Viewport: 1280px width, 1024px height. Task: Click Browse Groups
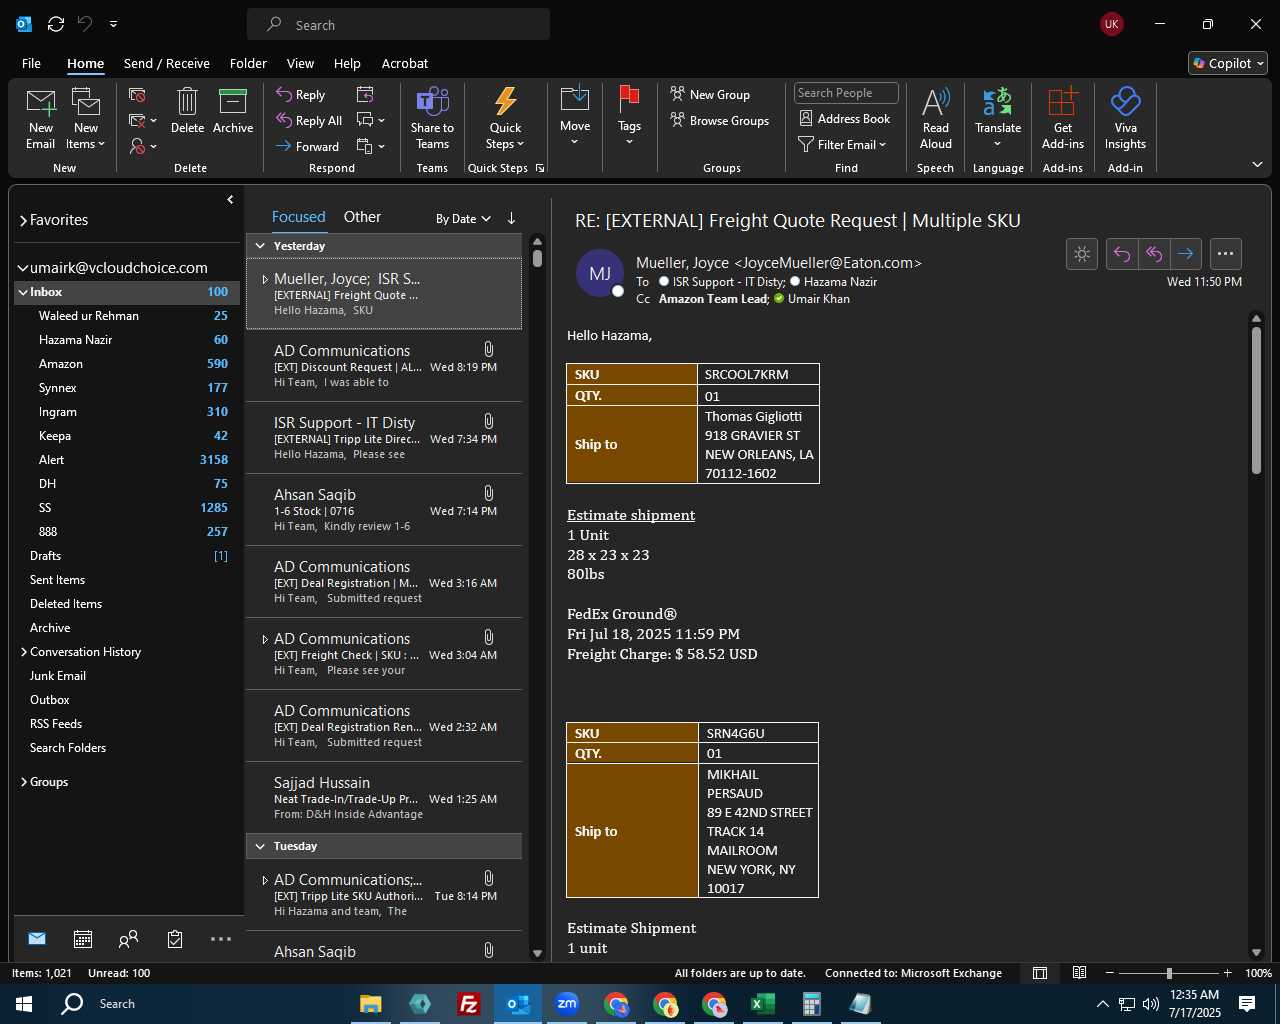click(x=720, y=120)
